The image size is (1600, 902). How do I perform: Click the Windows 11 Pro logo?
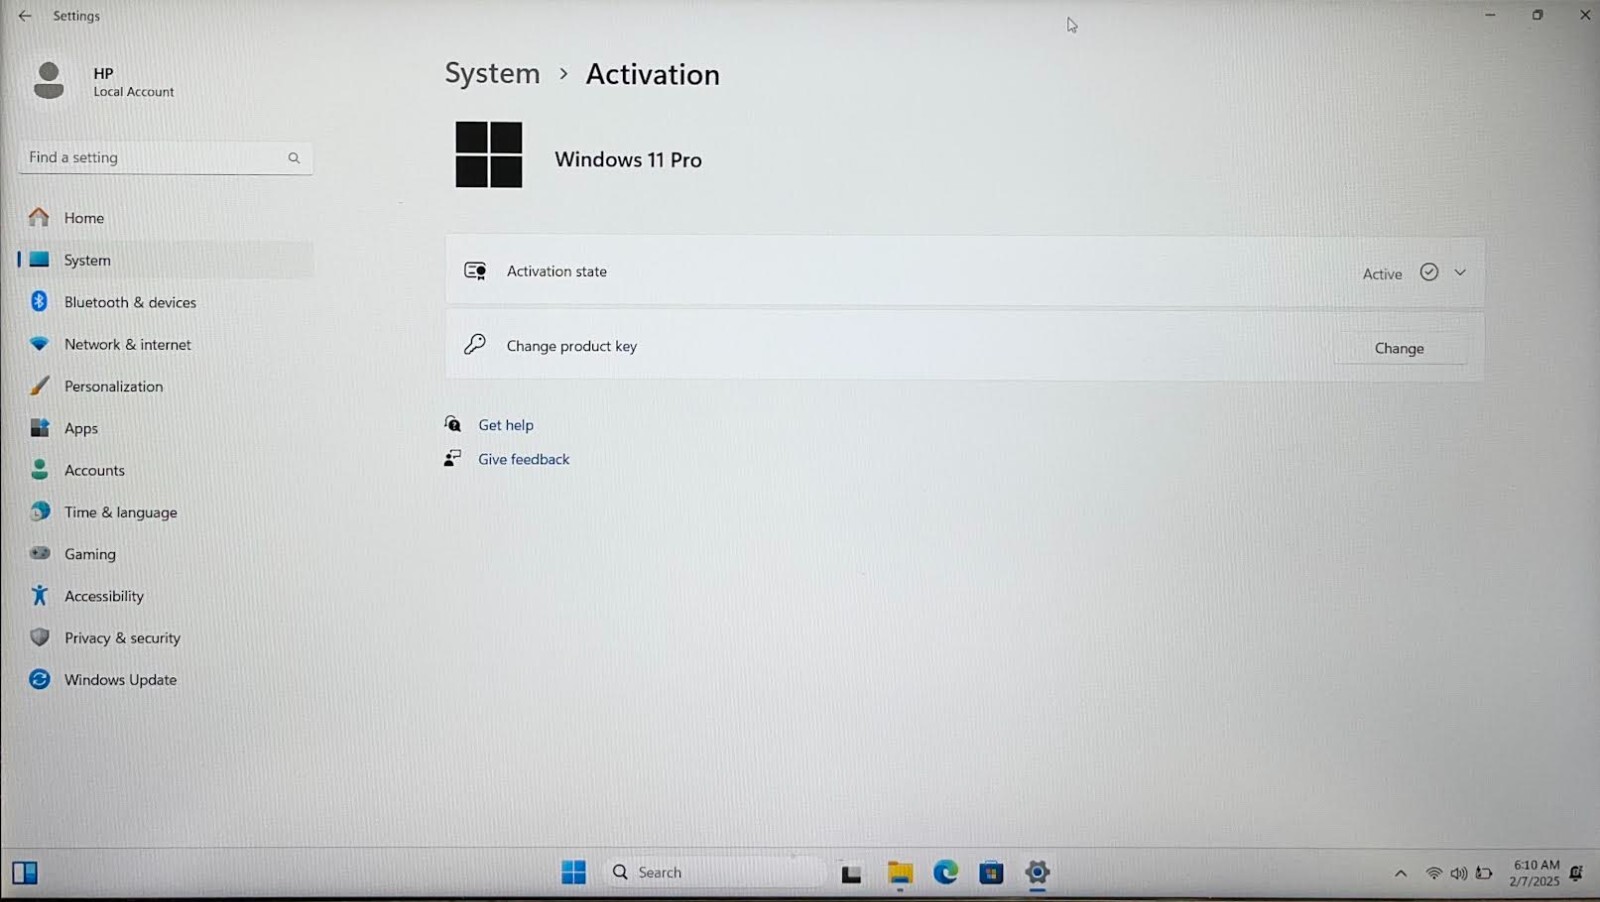click(x=489, y=155)
